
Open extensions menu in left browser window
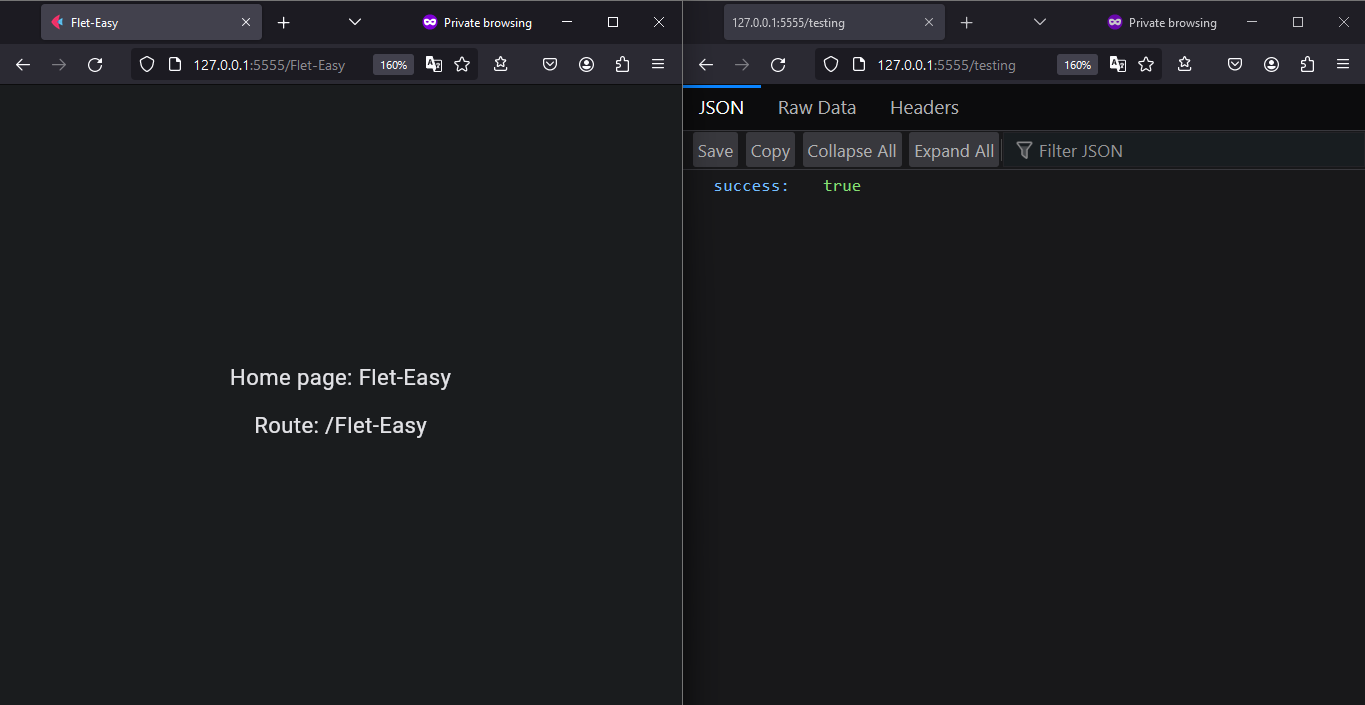[x=623, y=65]
